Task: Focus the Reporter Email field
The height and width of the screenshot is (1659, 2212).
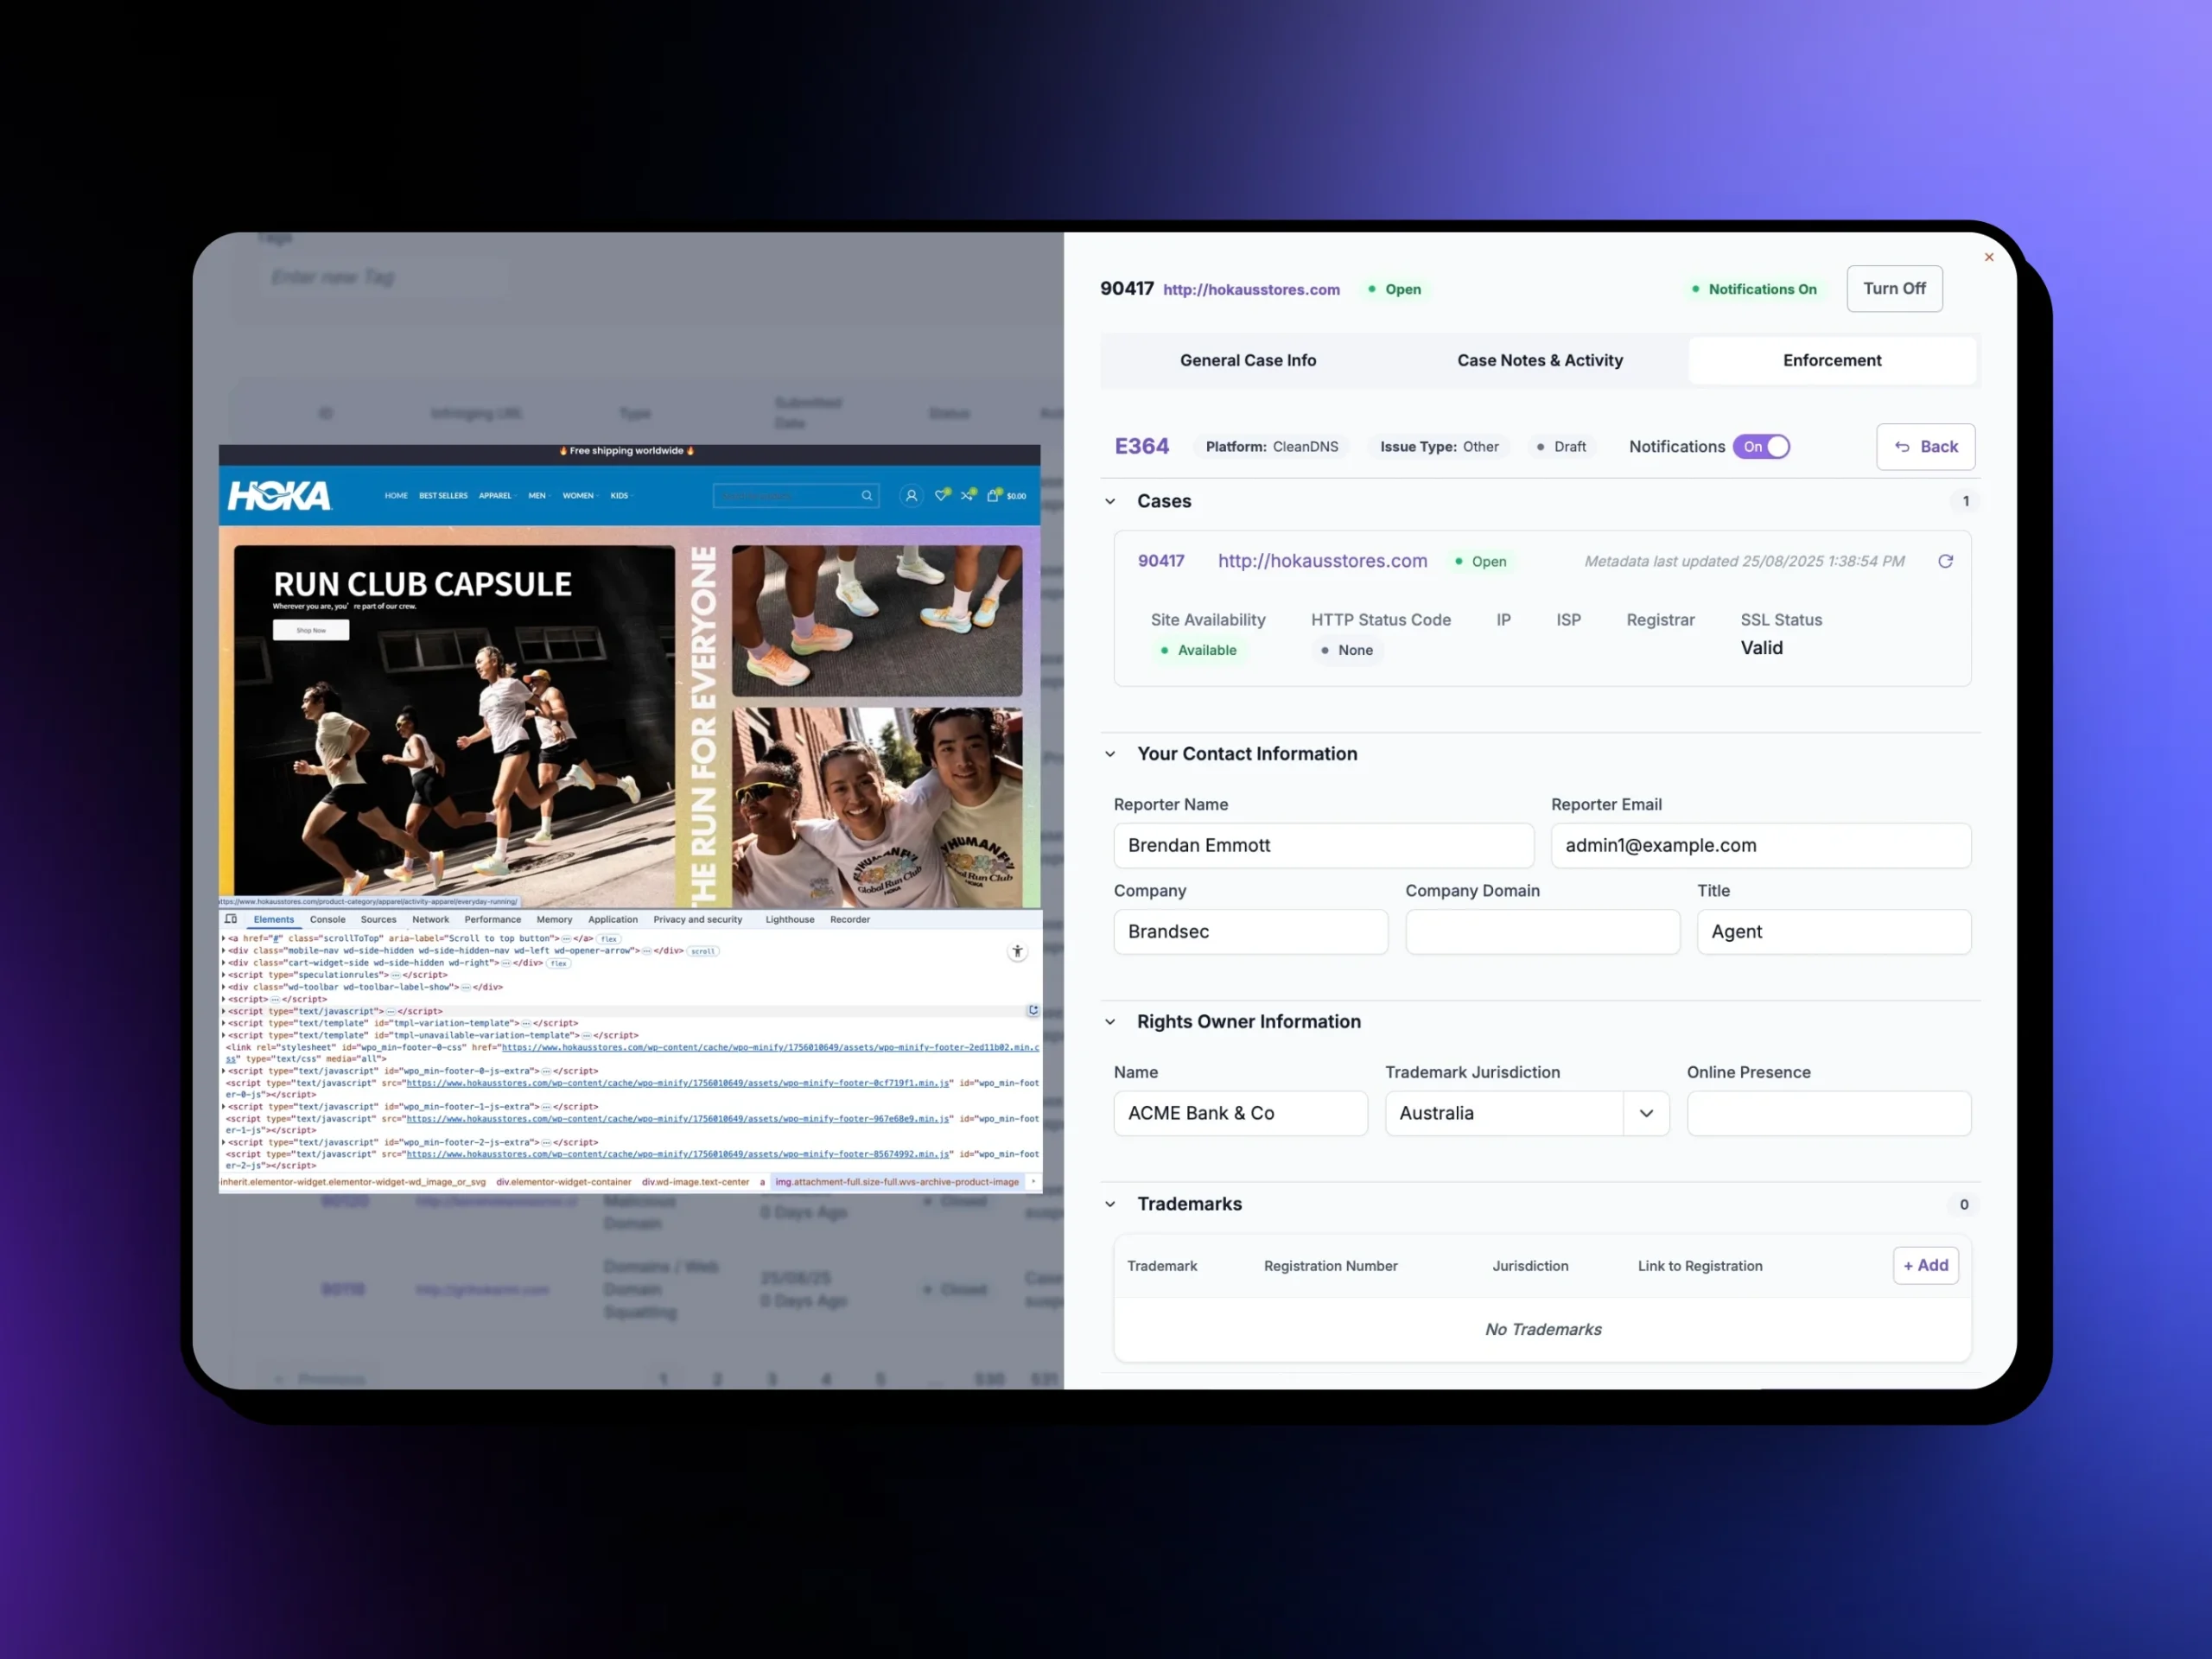Action: click(x=1761, y=845)
